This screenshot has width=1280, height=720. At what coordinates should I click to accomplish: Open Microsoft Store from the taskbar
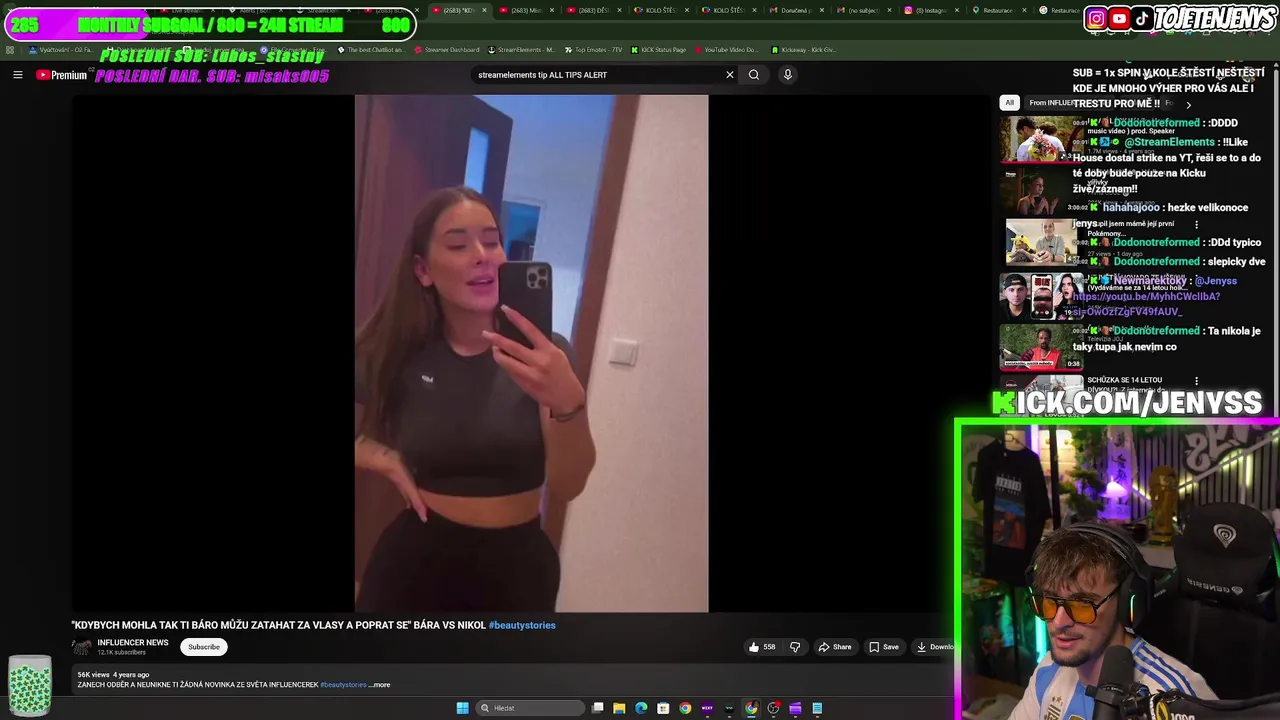click(663, 708)
